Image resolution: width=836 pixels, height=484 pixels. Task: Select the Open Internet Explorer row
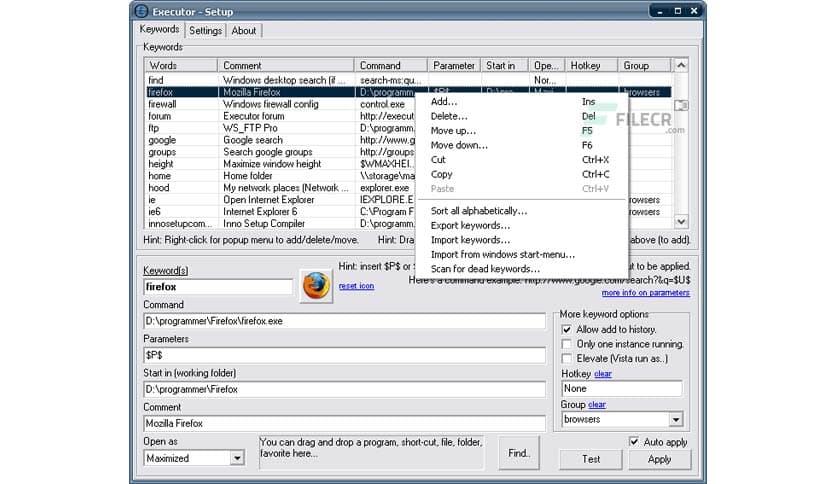(x=280, y=199)
